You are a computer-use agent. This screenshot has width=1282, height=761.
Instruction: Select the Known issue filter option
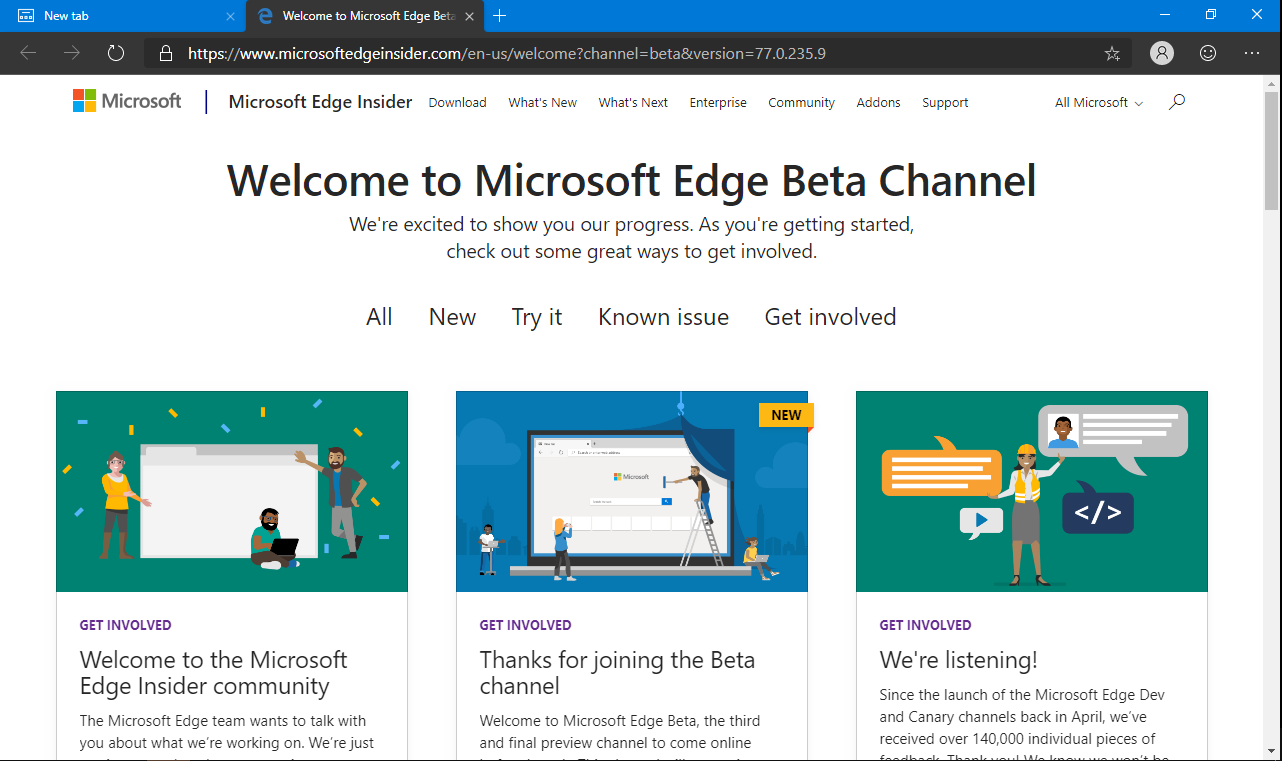663,316
